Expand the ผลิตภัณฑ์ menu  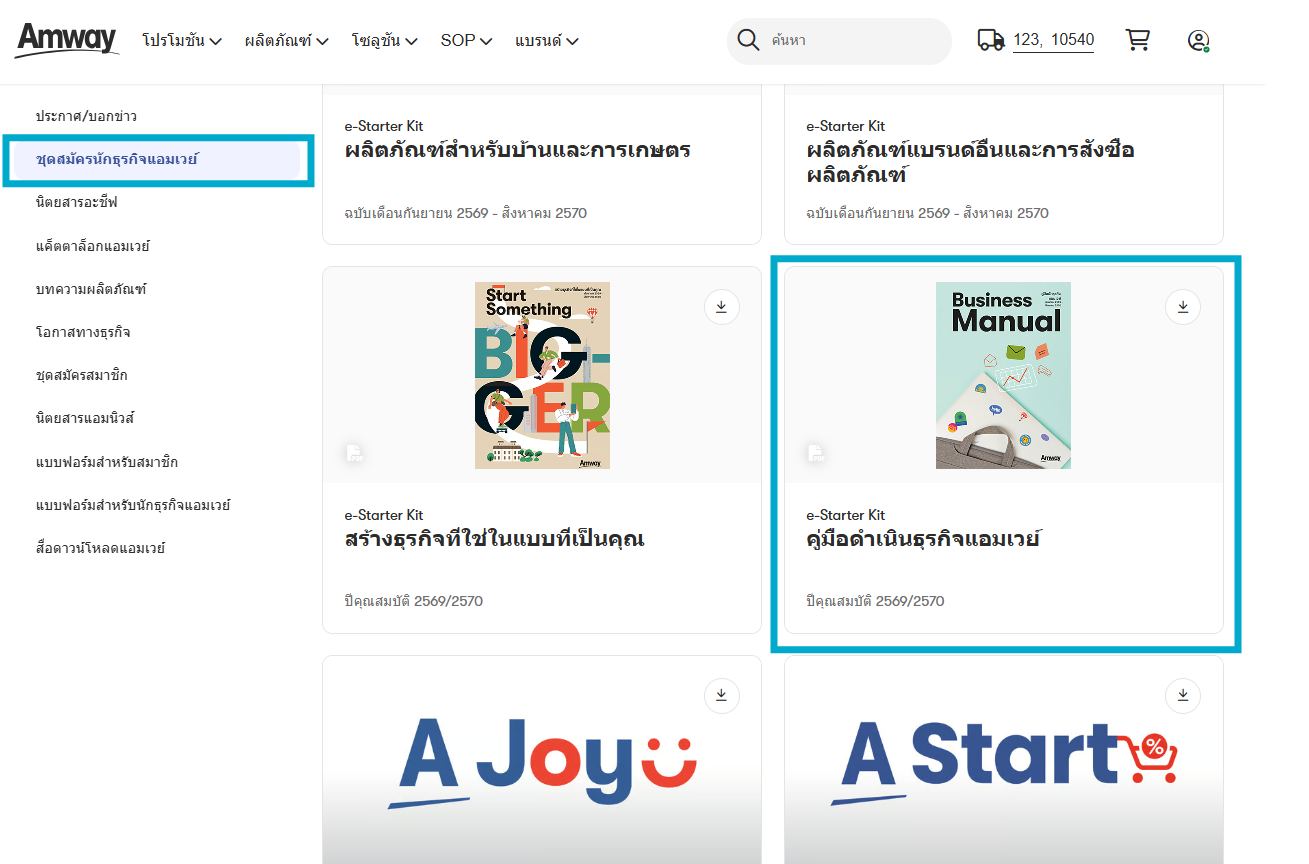tap(287, 41)
